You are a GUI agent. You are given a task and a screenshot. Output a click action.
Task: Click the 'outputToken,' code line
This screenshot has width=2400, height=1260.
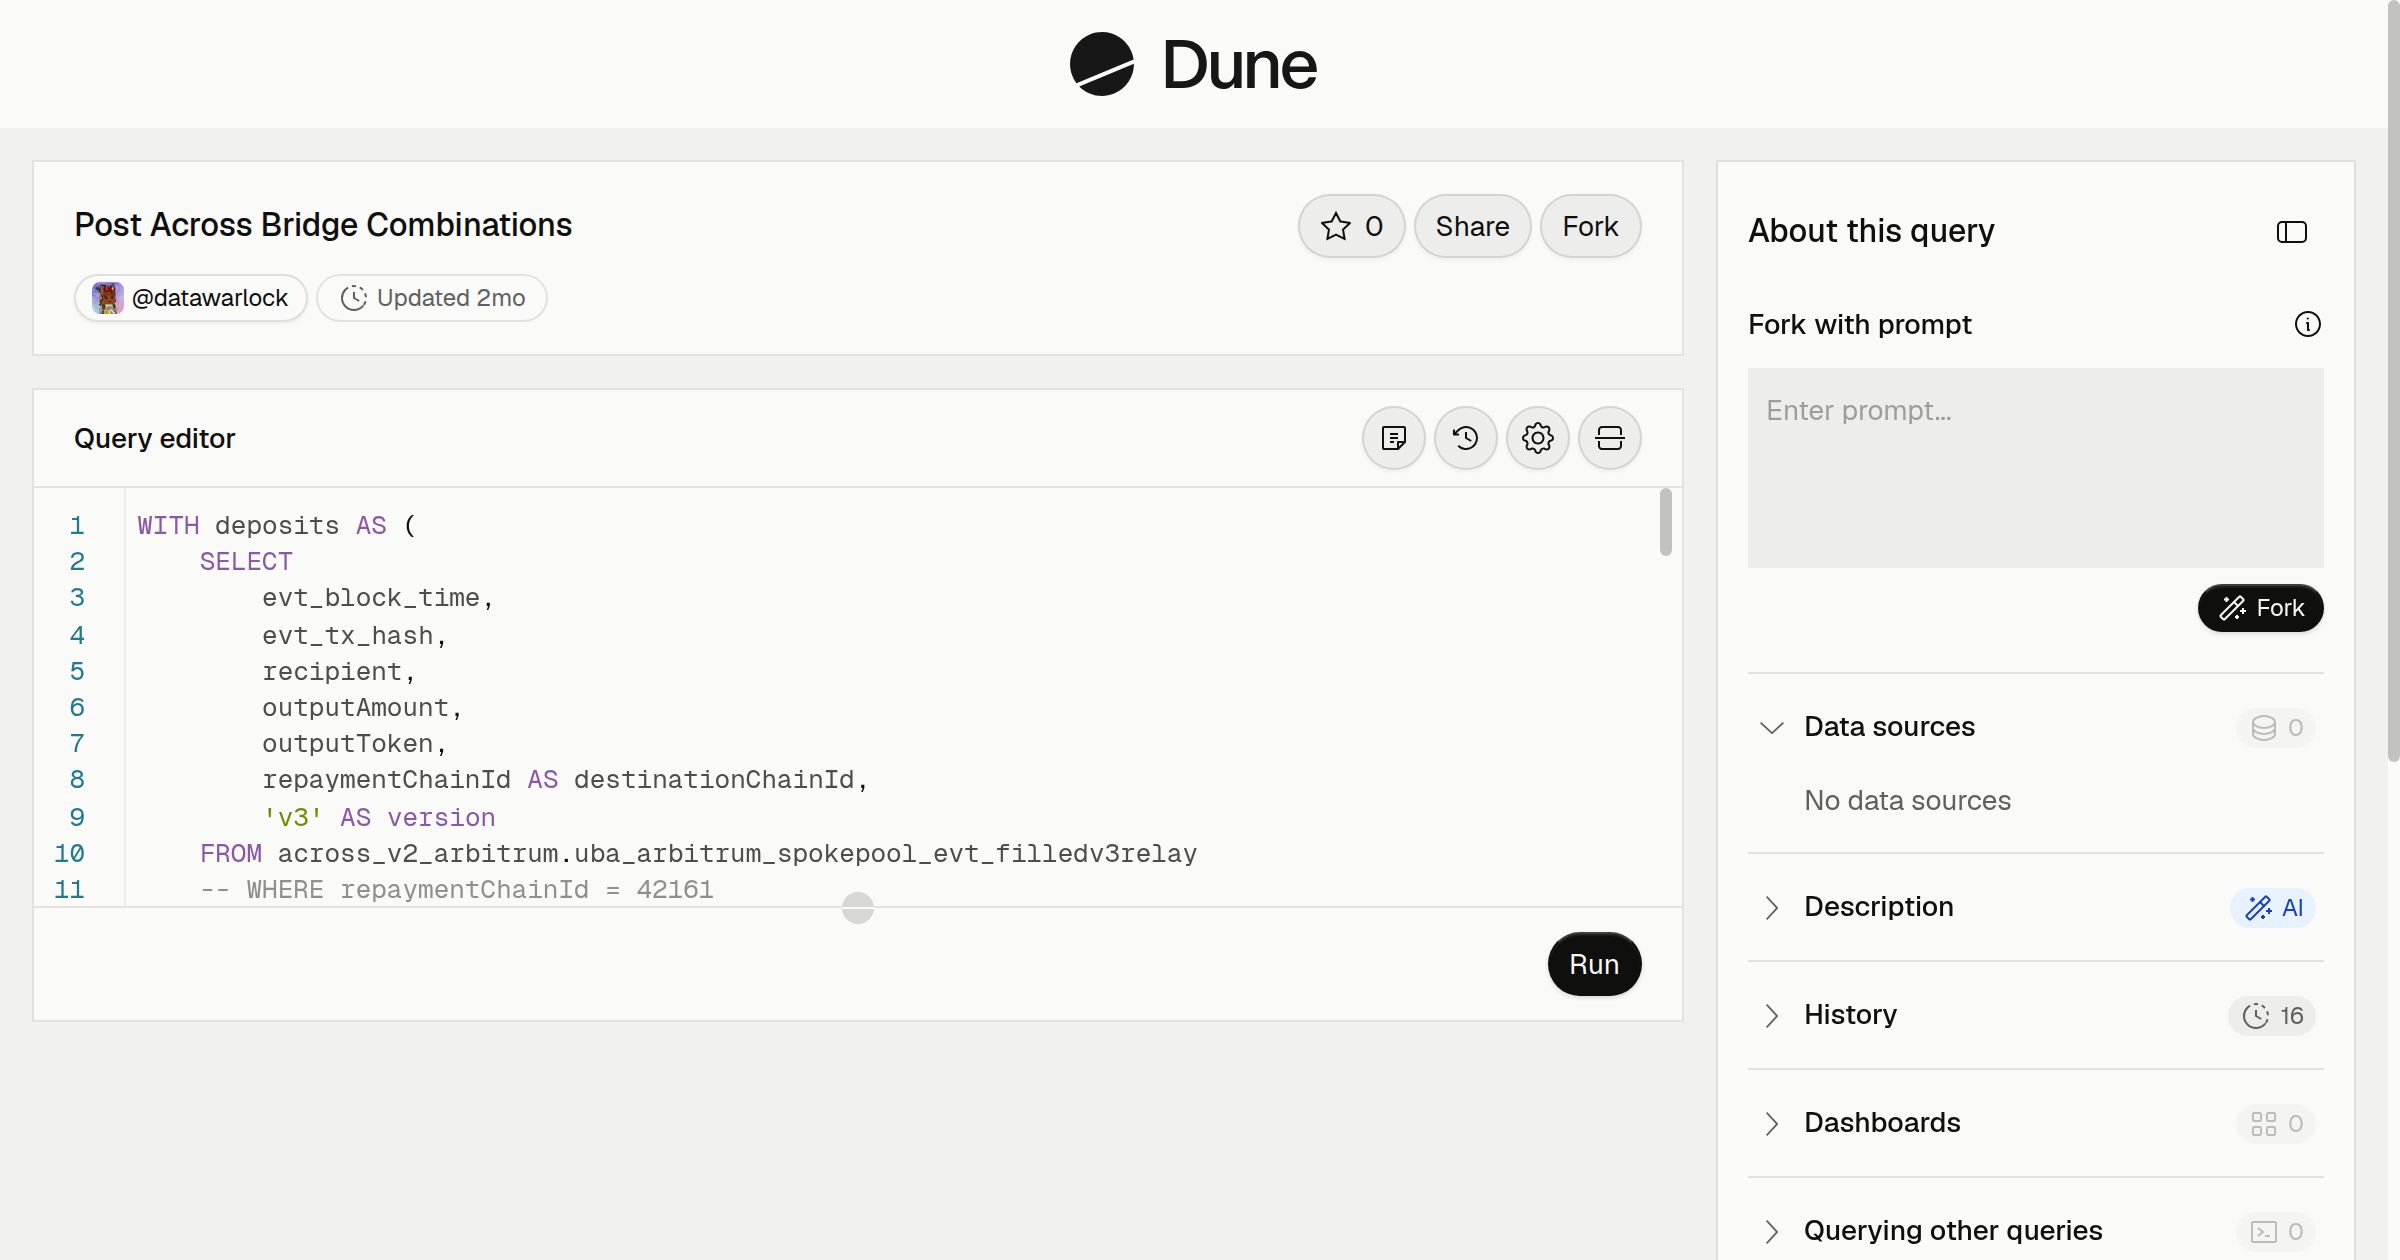click(x=355, y=744)
